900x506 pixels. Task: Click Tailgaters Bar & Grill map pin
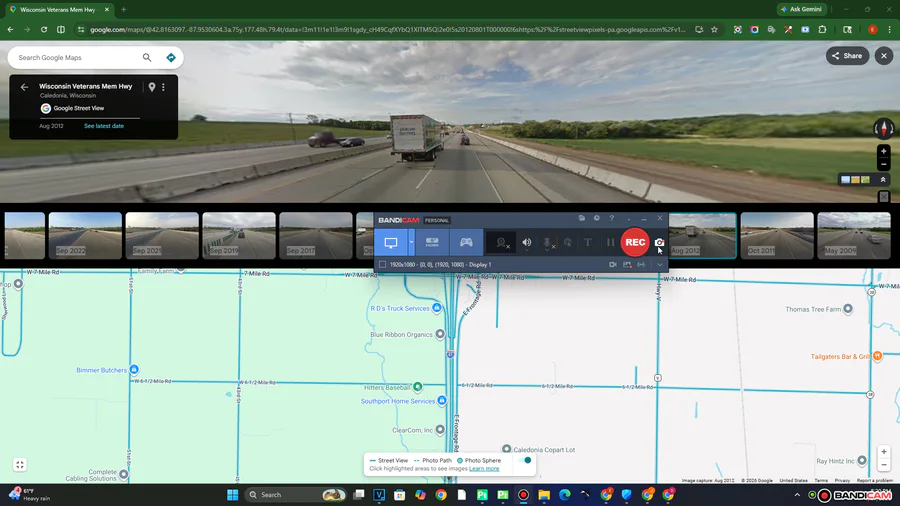pos(878,356)
